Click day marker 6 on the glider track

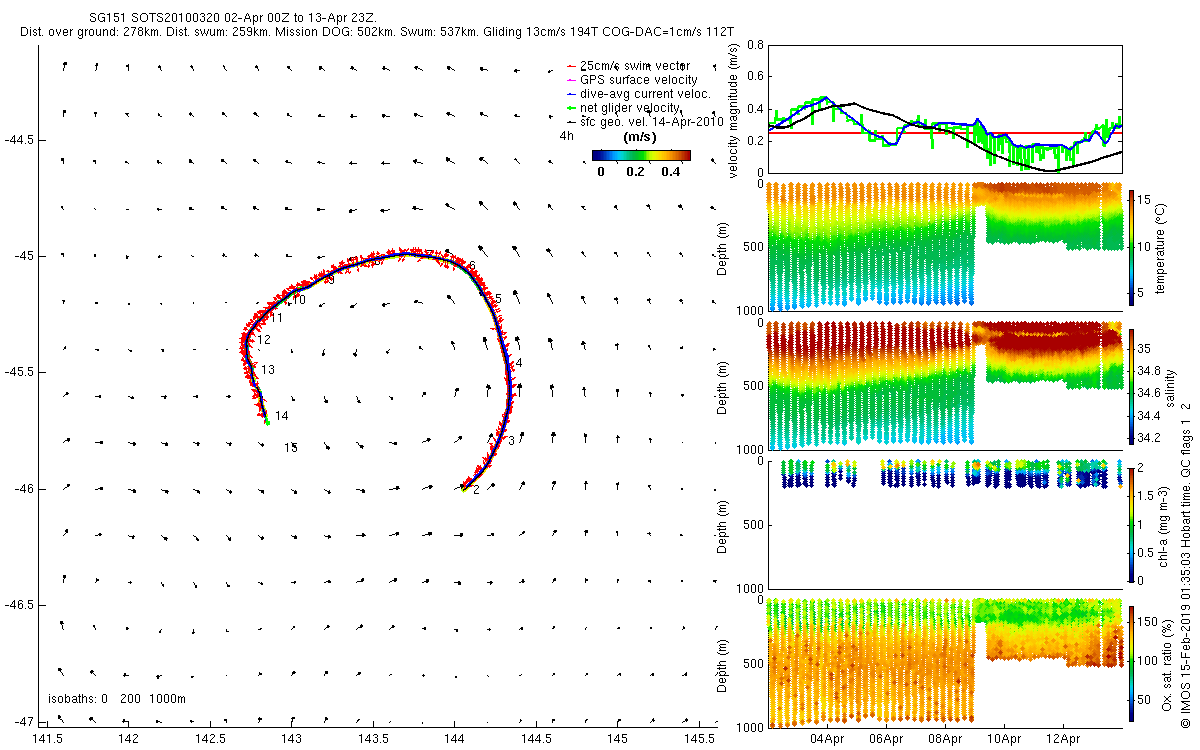click(471, 265)
